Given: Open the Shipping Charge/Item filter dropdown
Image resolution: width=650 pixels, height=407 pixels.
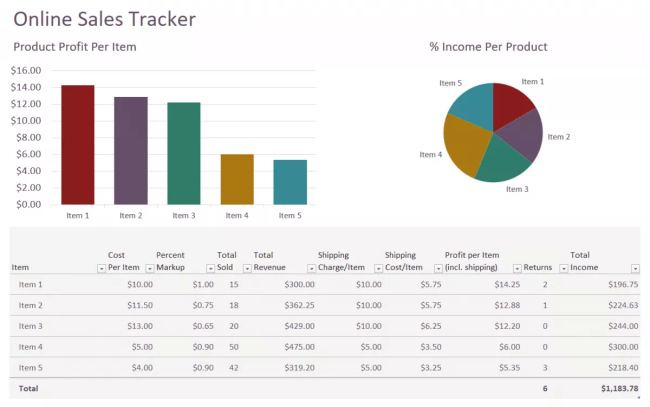Looking at the screenshot, I should coord(378,268).
